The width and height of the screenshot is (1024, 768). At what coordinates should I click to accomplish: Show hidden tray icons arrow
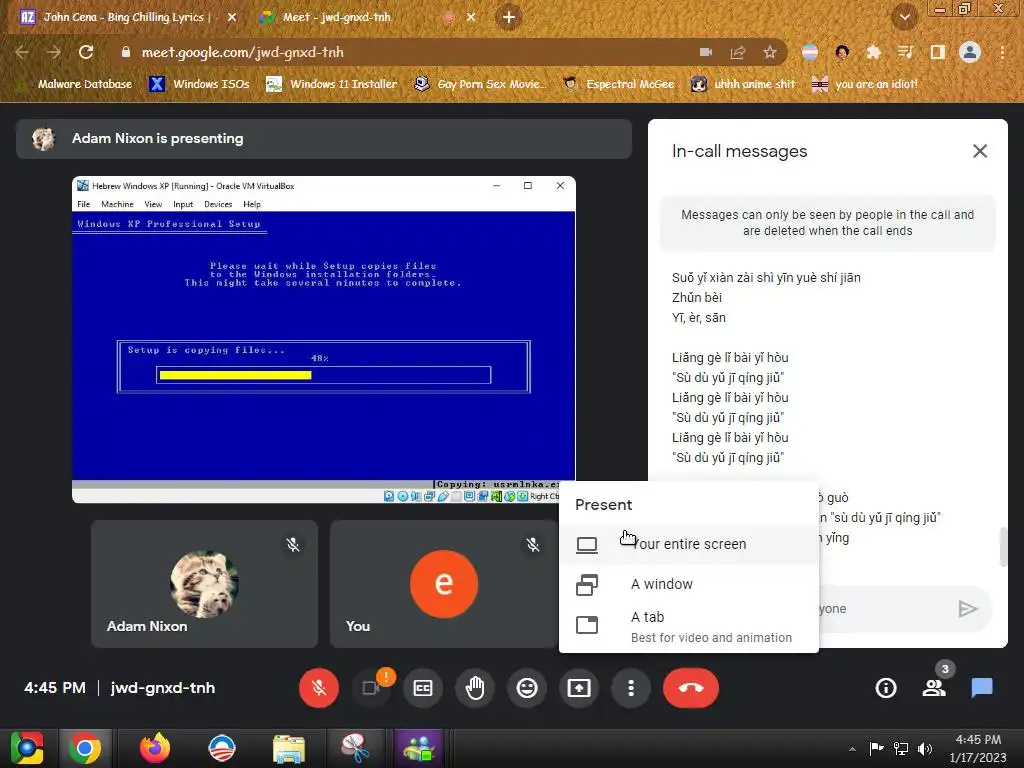point(852,749)
